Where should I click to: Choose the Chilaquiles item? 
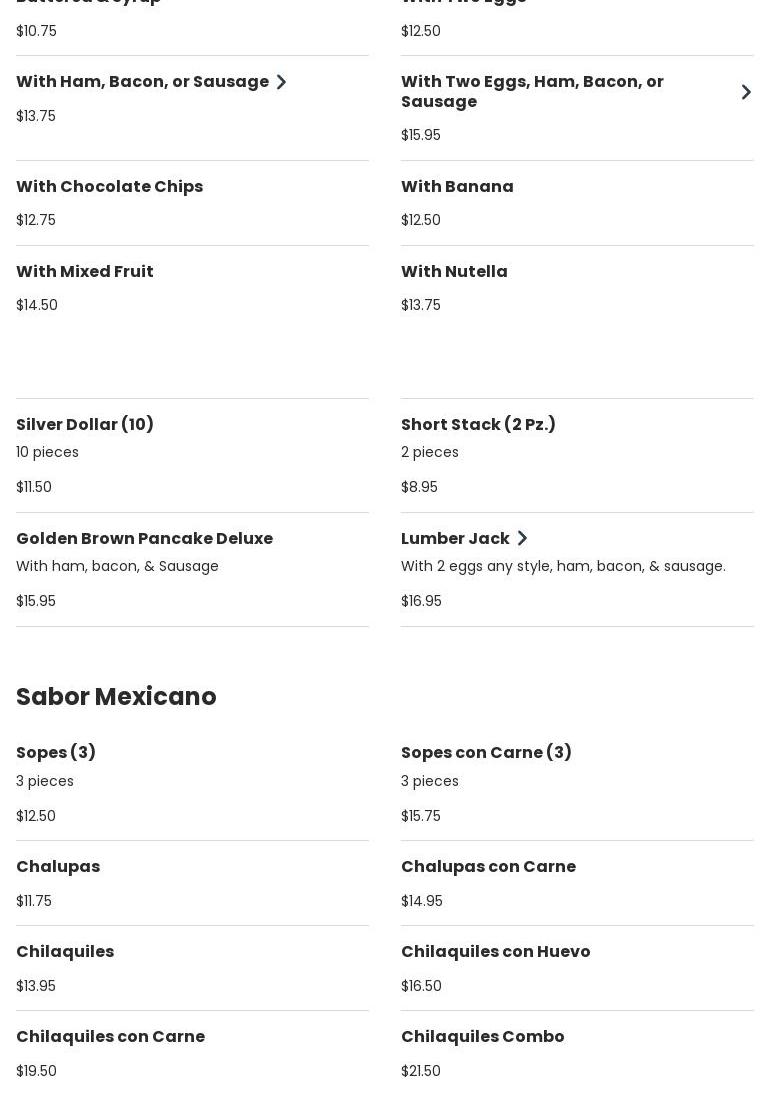click(x=65, y=952)
